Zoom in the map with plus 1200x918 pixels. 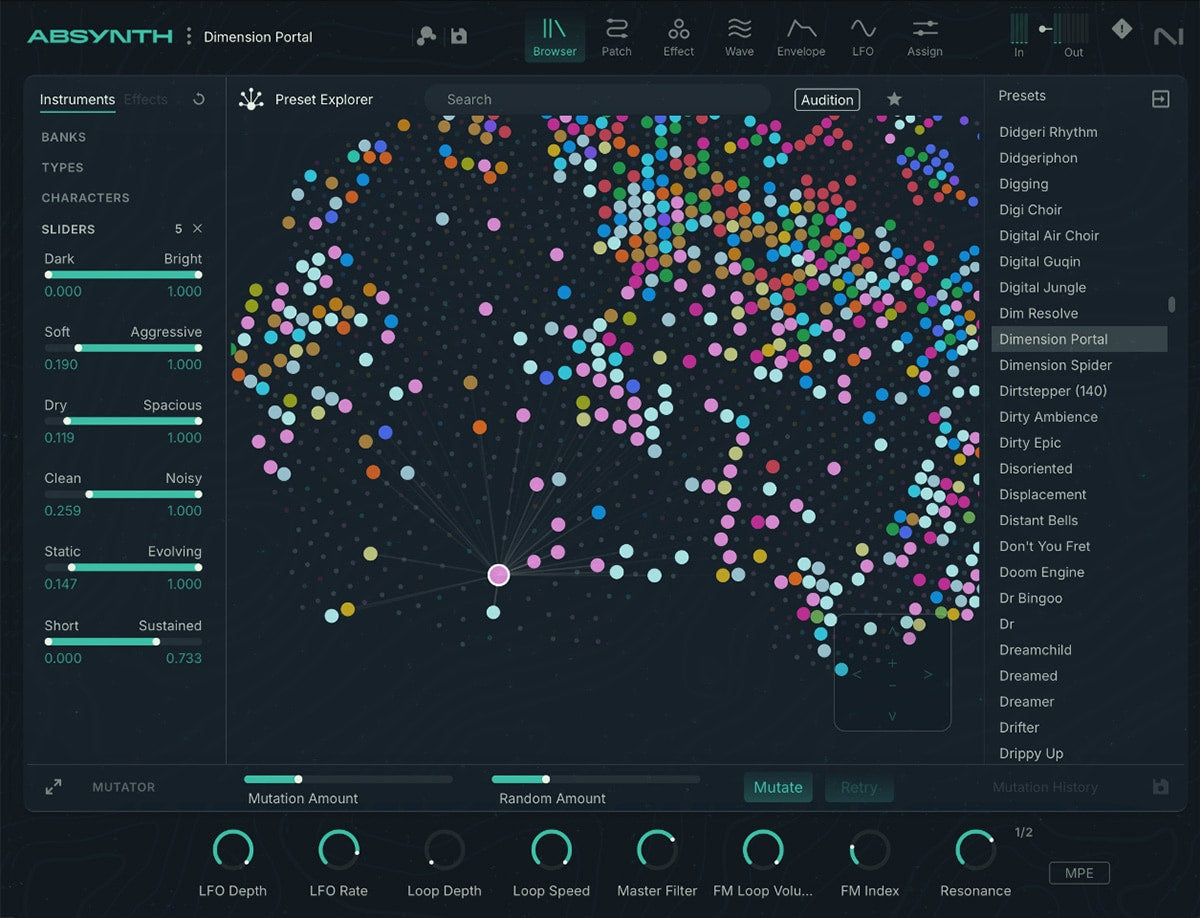[893, 663]
